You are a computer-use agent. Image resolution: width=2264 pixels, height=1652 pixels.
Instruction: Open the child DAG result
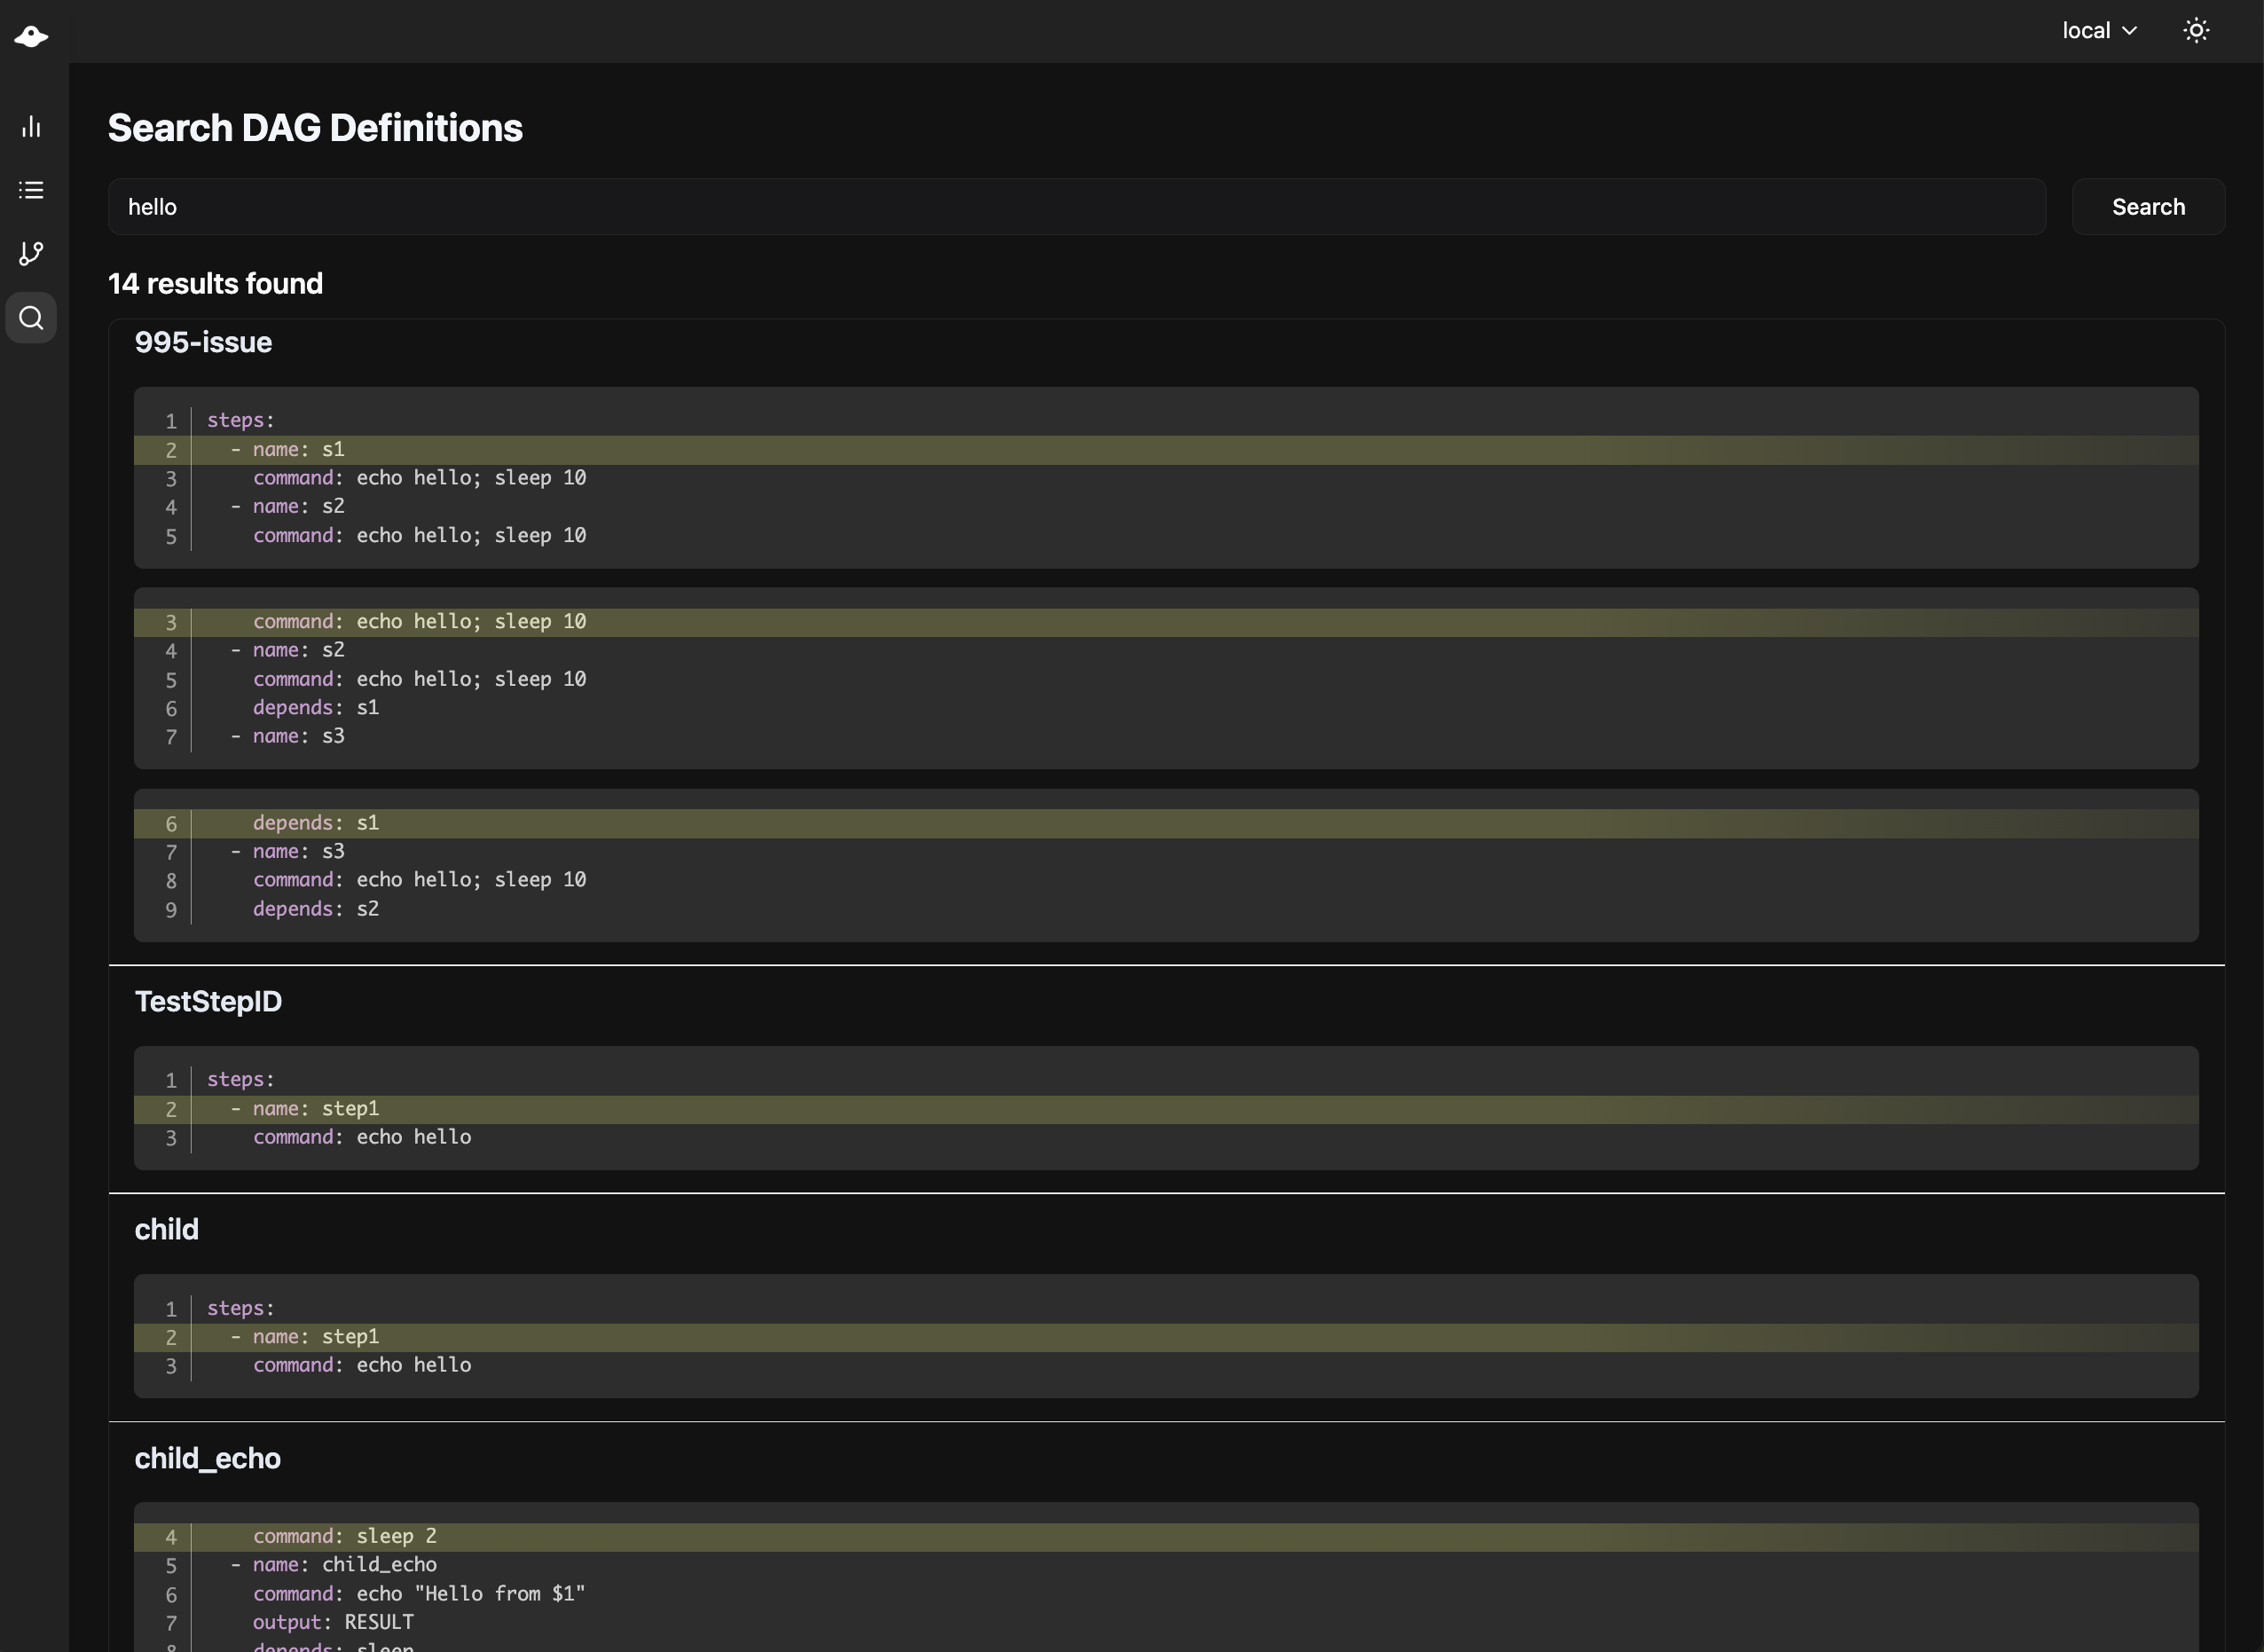point(166,1230)
